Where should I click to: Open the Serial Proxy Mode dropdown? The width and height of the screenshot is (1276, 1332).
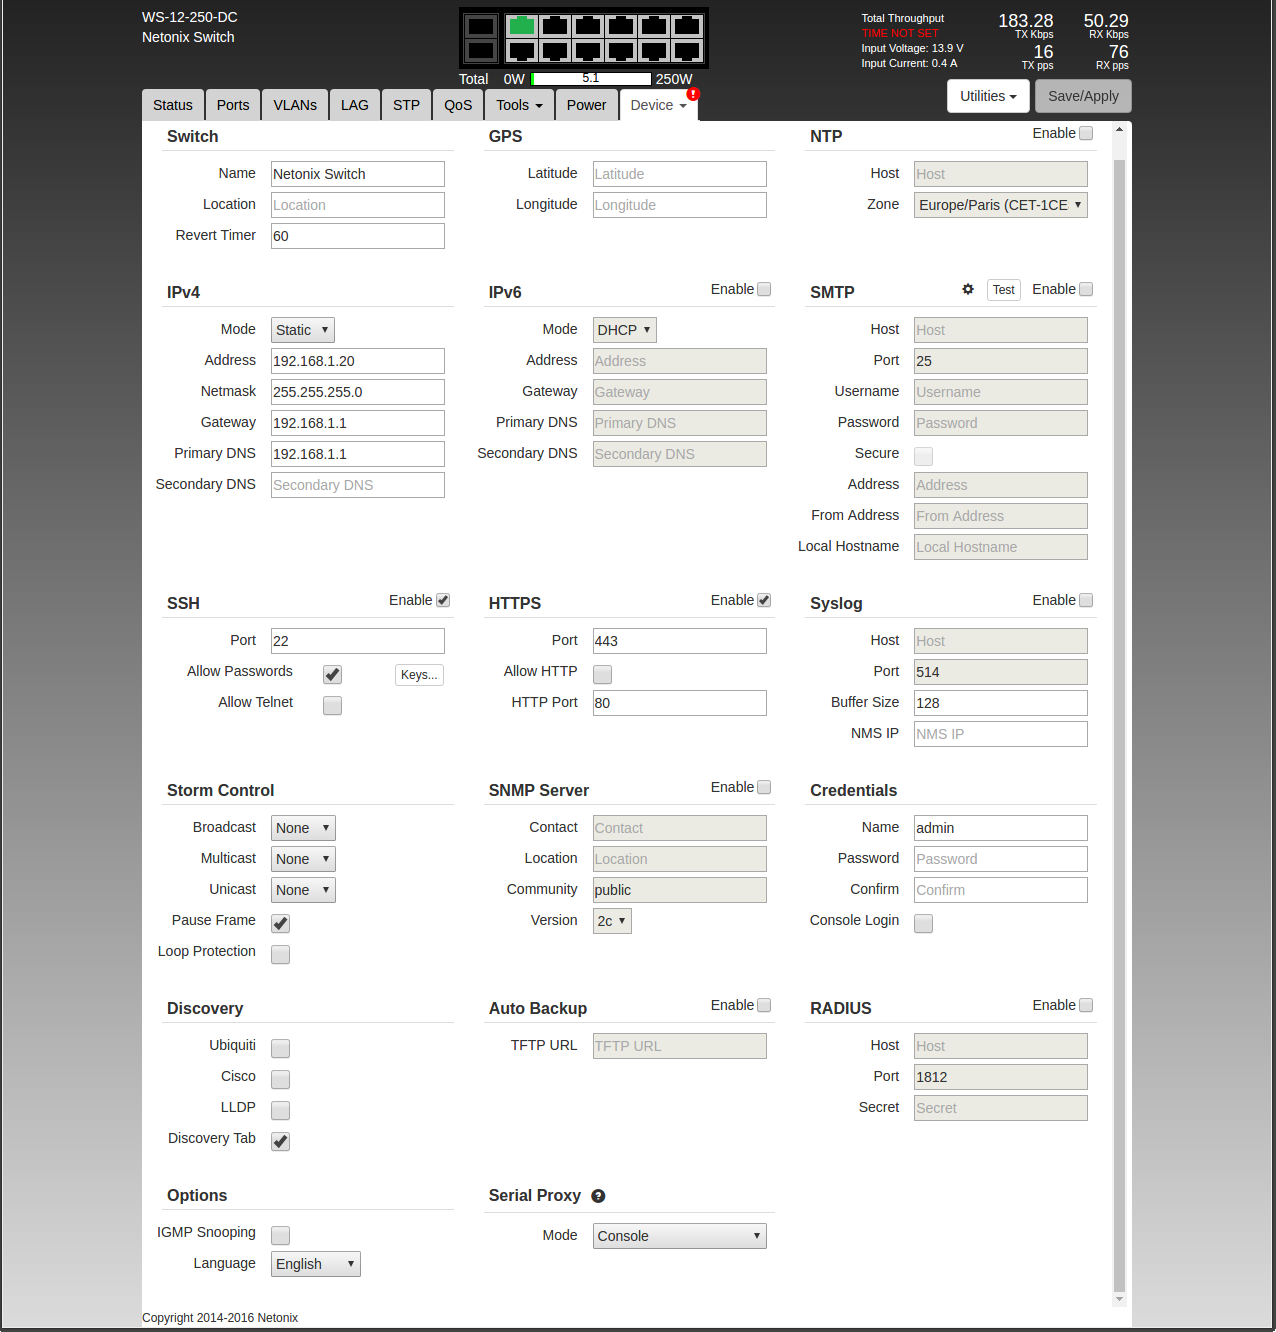pyautogui.click(x=679, y=1236)
